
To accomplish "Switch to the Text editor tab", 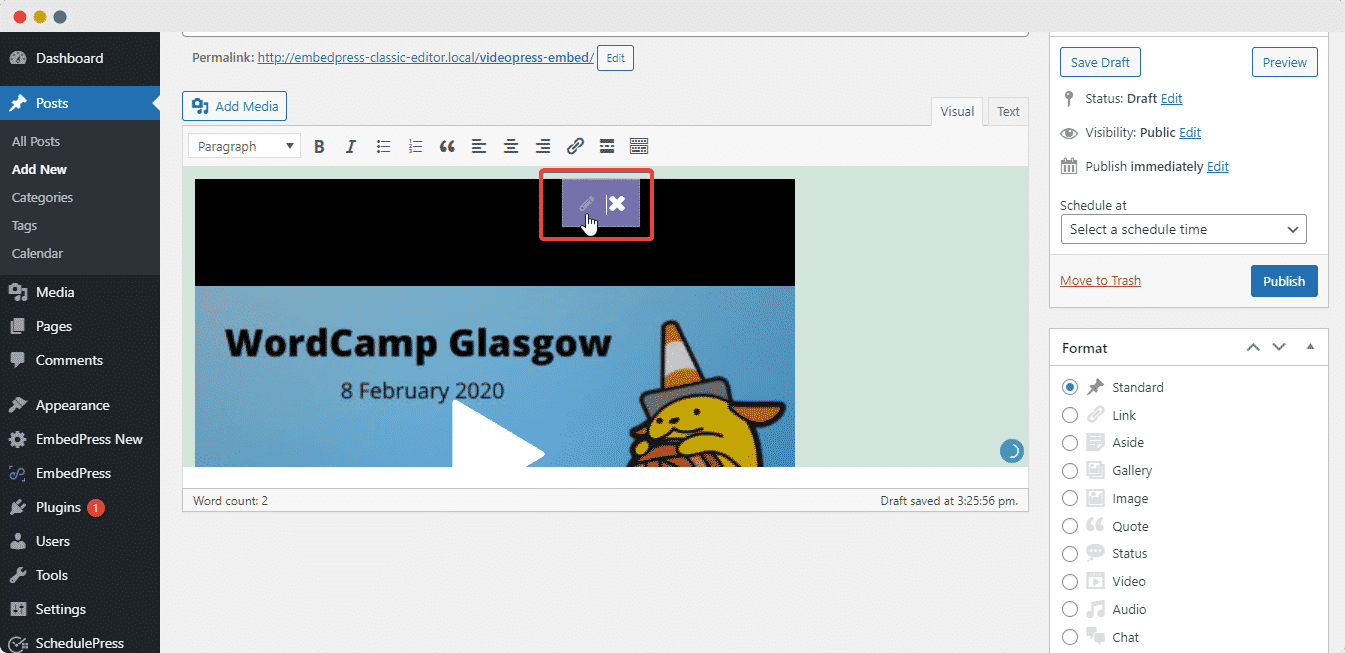I will pyautogui.click(x=1008, y=112).
